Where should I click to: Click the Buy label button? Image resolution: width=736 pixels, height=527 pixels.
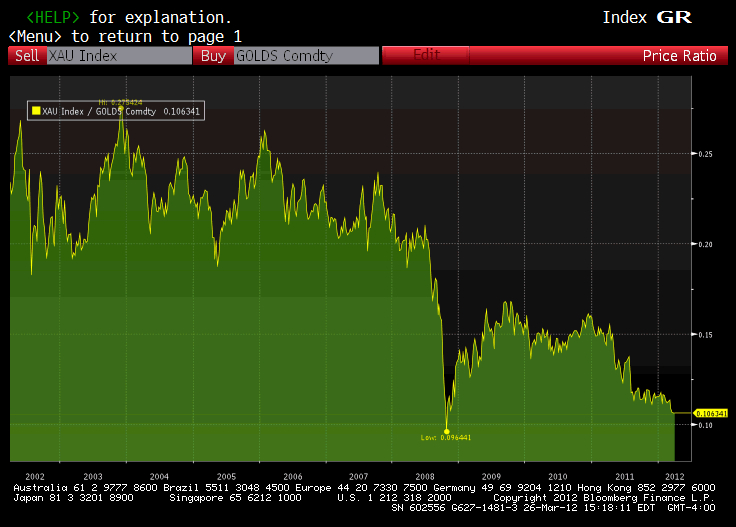click(213, 56)
